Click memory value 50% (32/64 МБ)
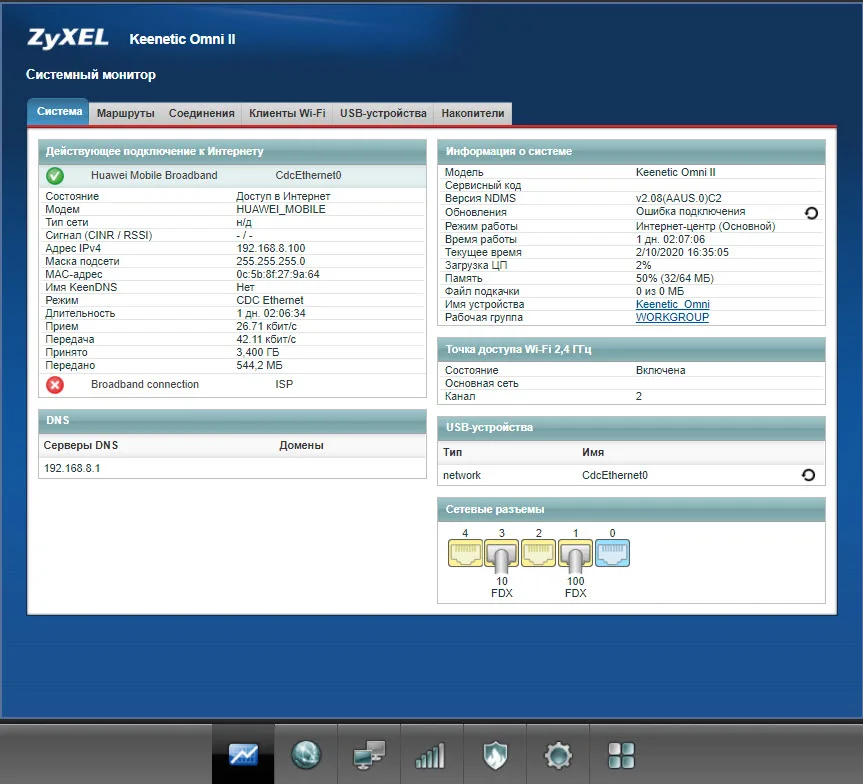The height and width of the screenshot is (784, 863). pyautogui.click(x=675, y=279)
